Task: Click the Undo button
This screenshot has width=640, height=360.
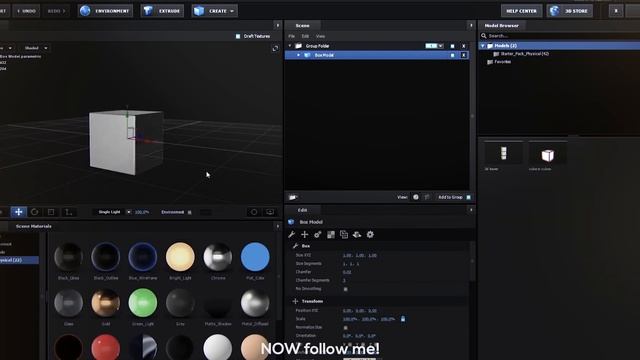Action: 26,11
